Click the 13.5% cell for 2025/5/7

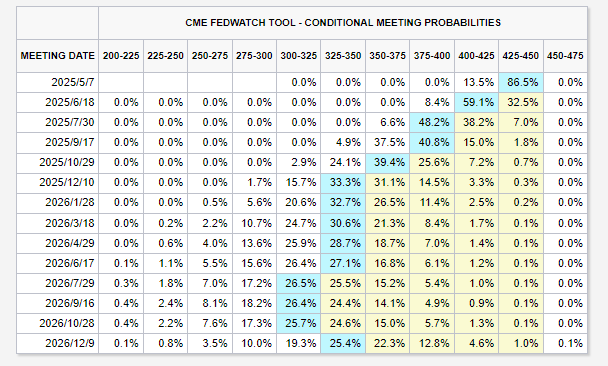coord(476,82)
